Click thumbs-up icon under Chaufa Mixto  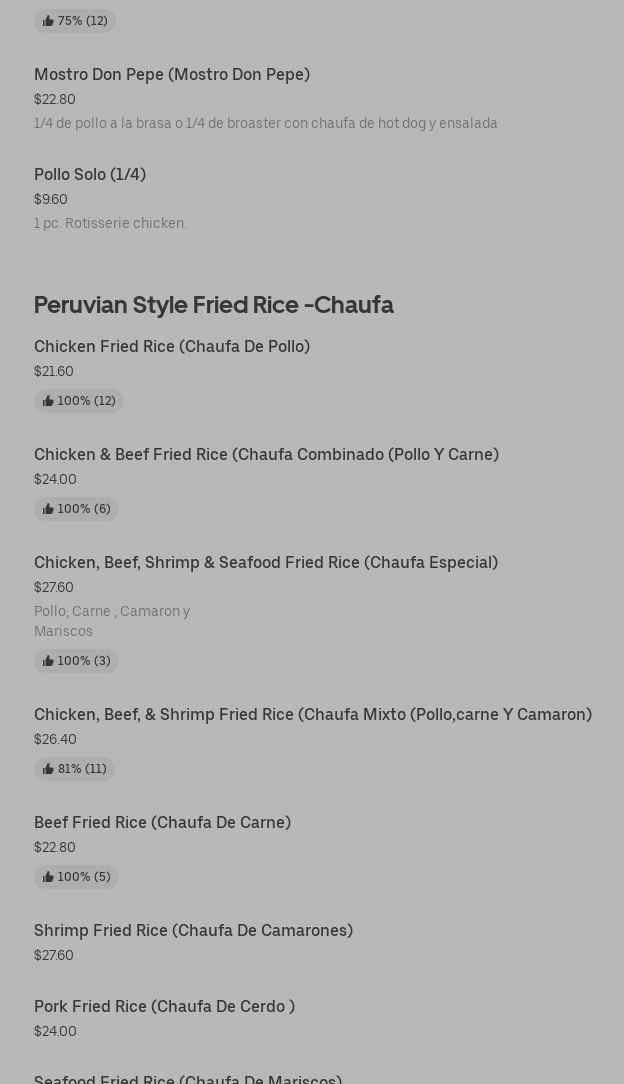48,769
